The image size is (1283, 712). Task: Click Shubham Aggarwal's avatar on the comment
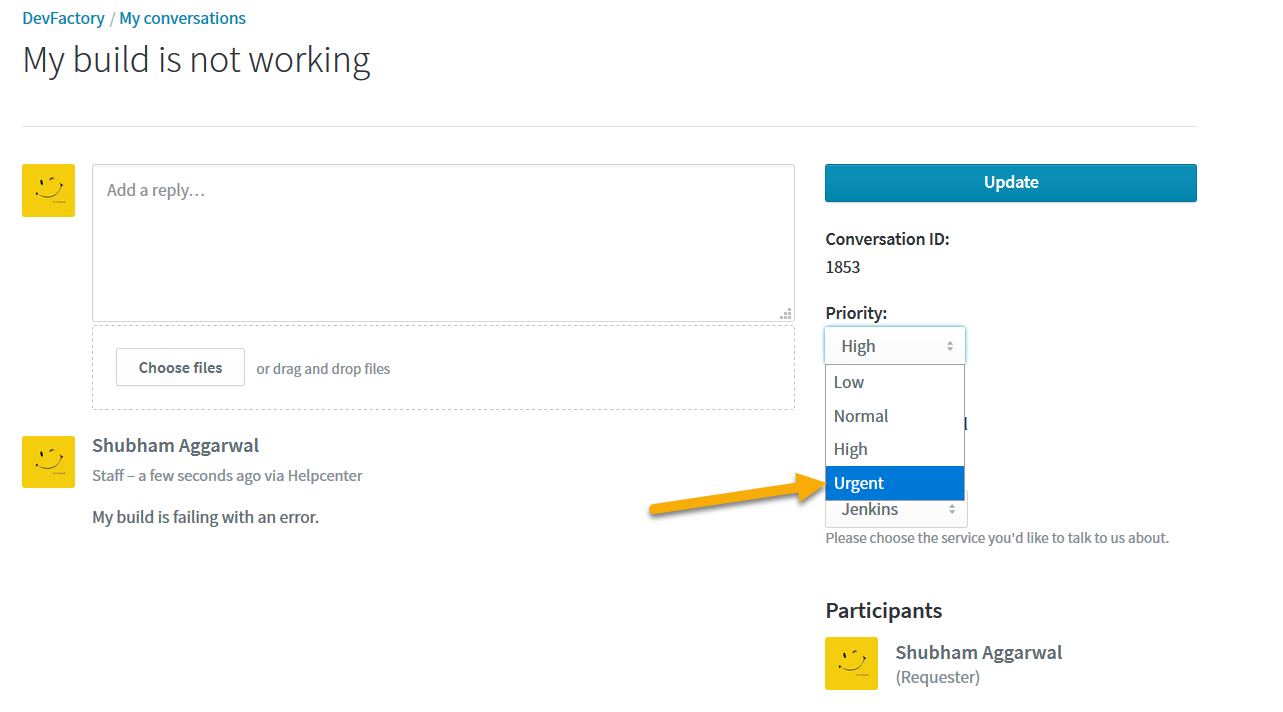click(x=48, y=462)
